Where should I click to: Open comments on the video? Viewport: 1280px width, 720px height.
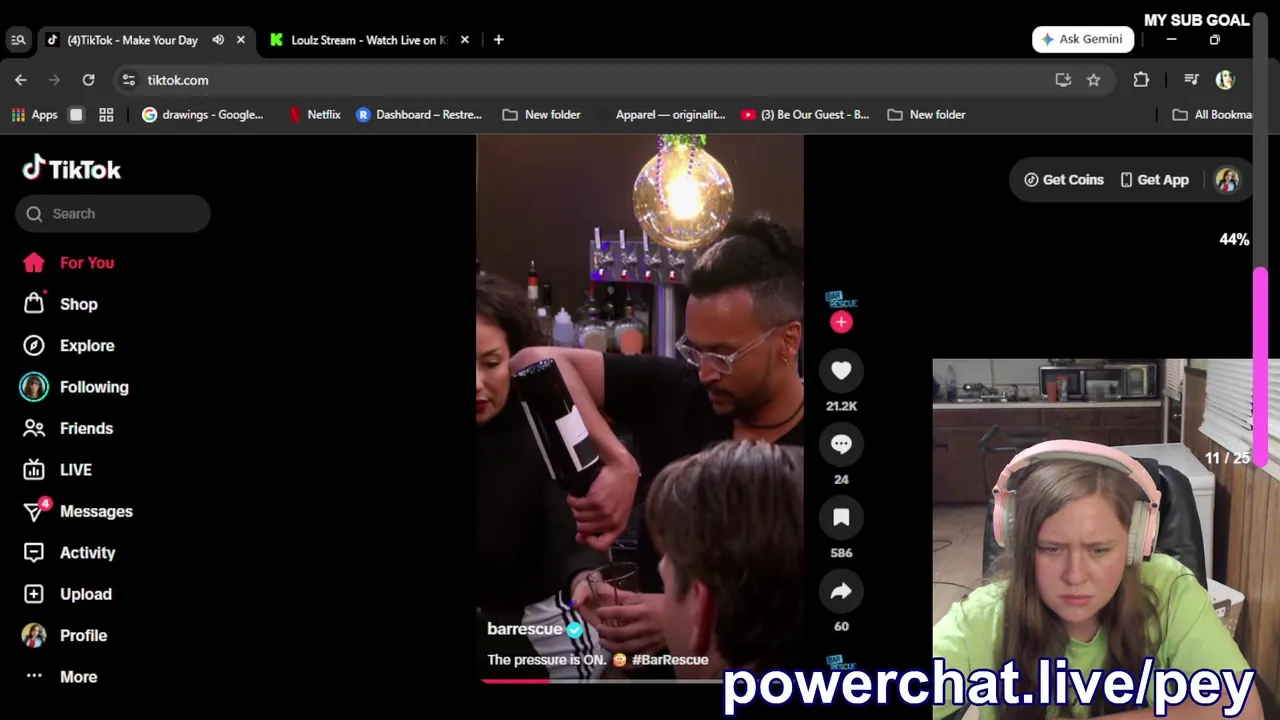pos(841,444)
